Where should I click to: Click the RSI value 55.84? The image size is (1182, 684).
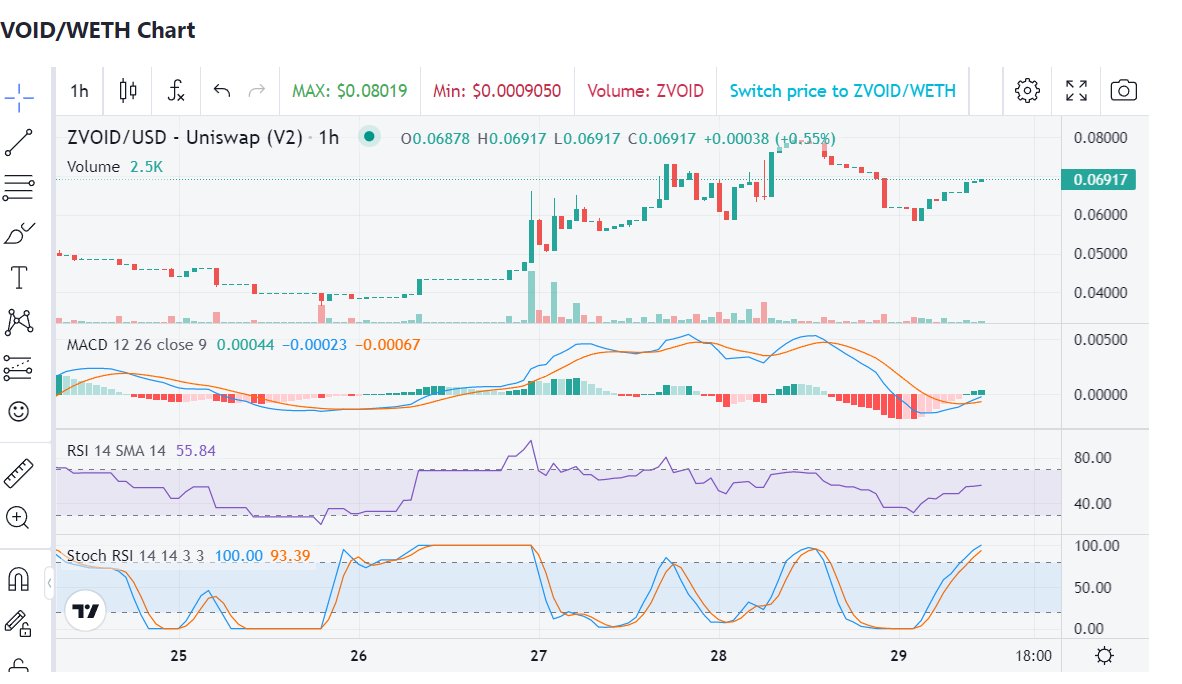point(195,451)
